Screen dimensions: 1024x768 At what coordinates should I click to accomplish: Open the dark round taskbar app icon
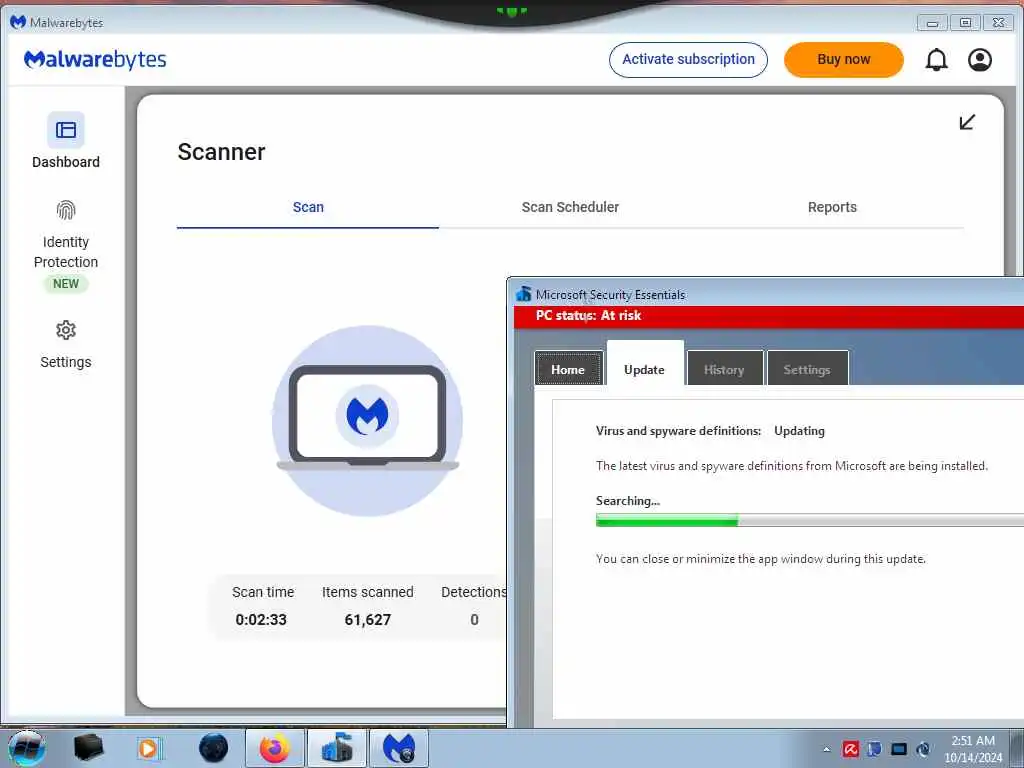213,748
